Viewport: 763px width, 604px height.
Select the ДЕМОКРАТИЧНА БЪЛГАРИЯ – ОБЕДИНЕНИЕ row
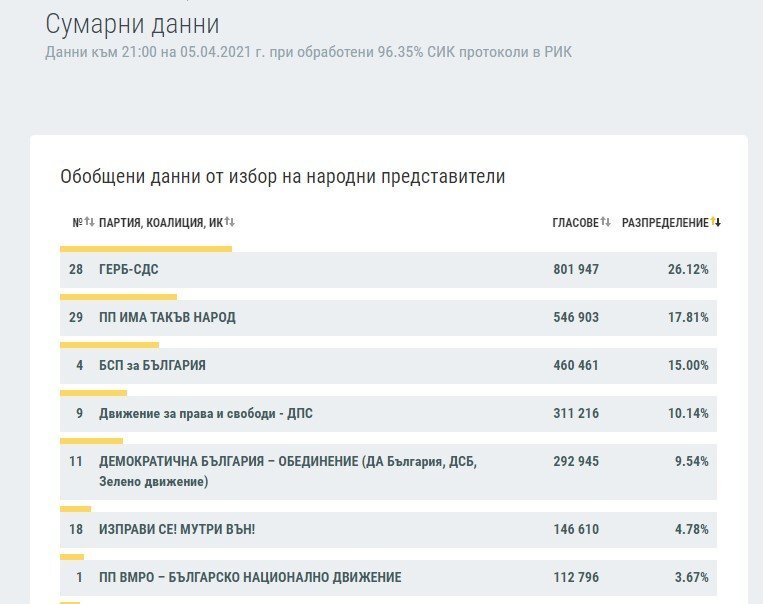click(x=388, y=472)
